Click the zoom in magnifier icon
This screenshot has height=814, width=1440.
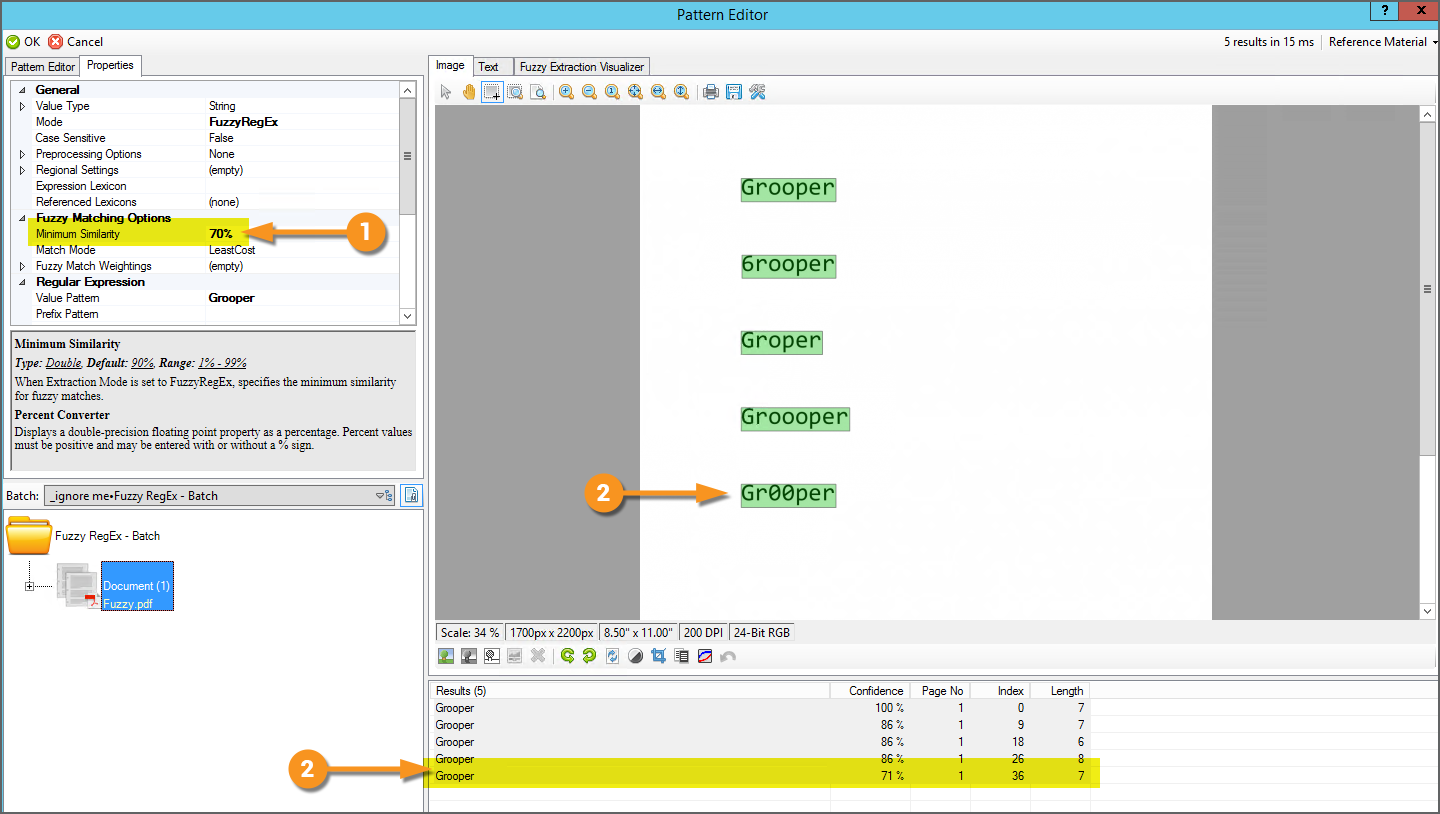(566, 92)
